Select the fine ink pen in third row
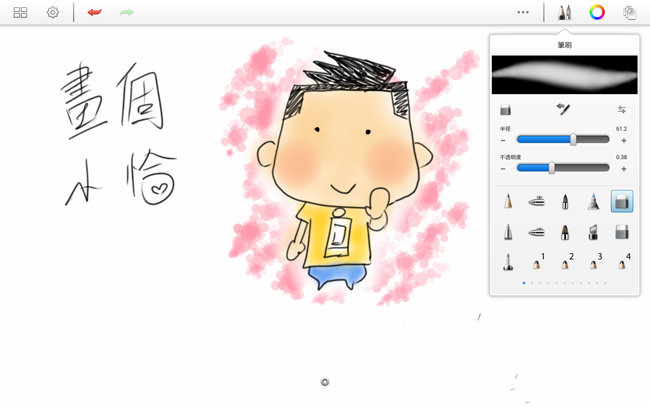 pyautogui.click(x=508, y=263)
